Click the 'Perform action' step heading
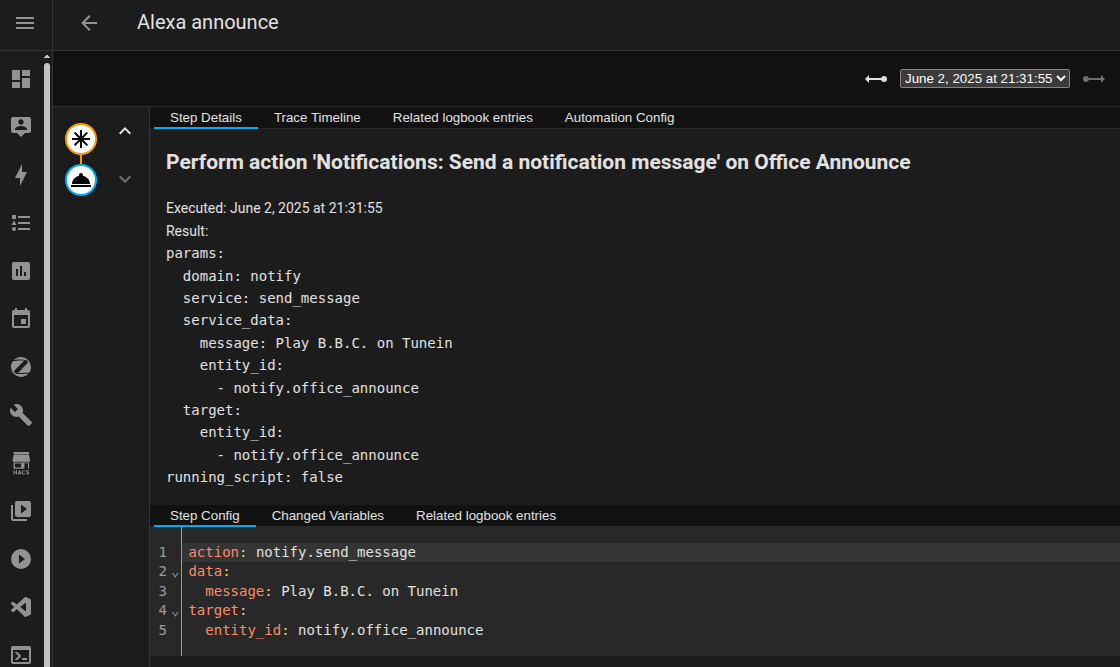The width and height of the screenshot is (1120, 667). point(538,162)
